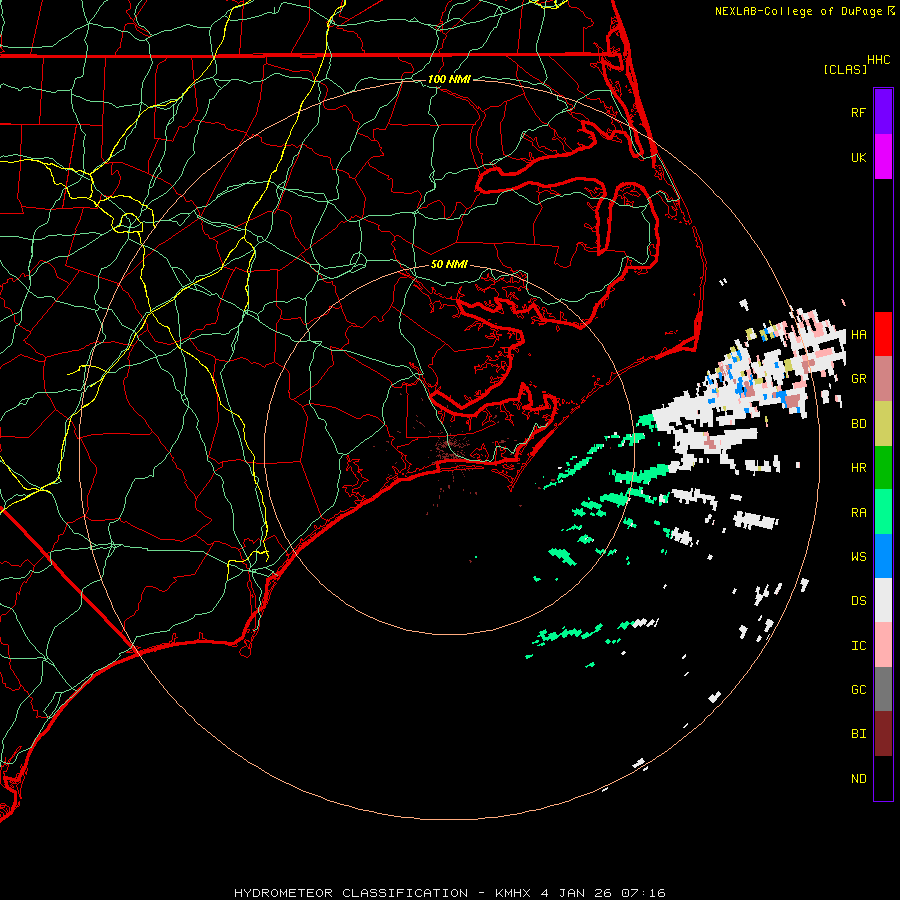The width and height of the screenshot is (900, 900).
Task: Click the GR legend label
Action: (858, 379)
